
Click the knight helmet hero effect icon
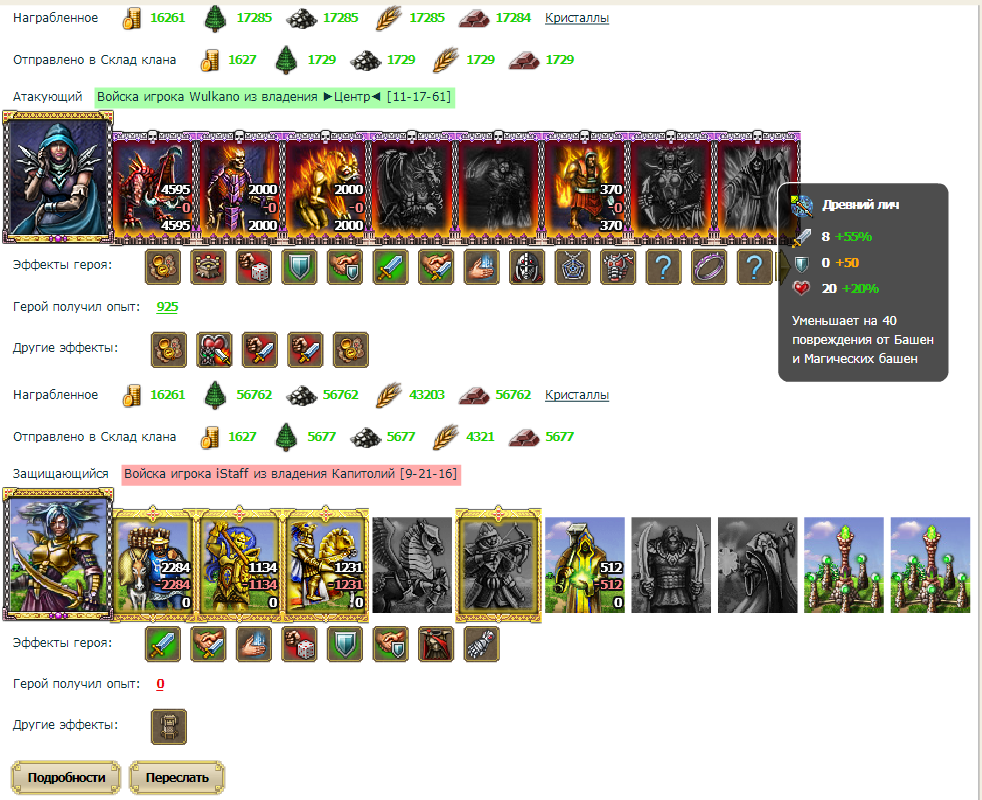(527, 267)
